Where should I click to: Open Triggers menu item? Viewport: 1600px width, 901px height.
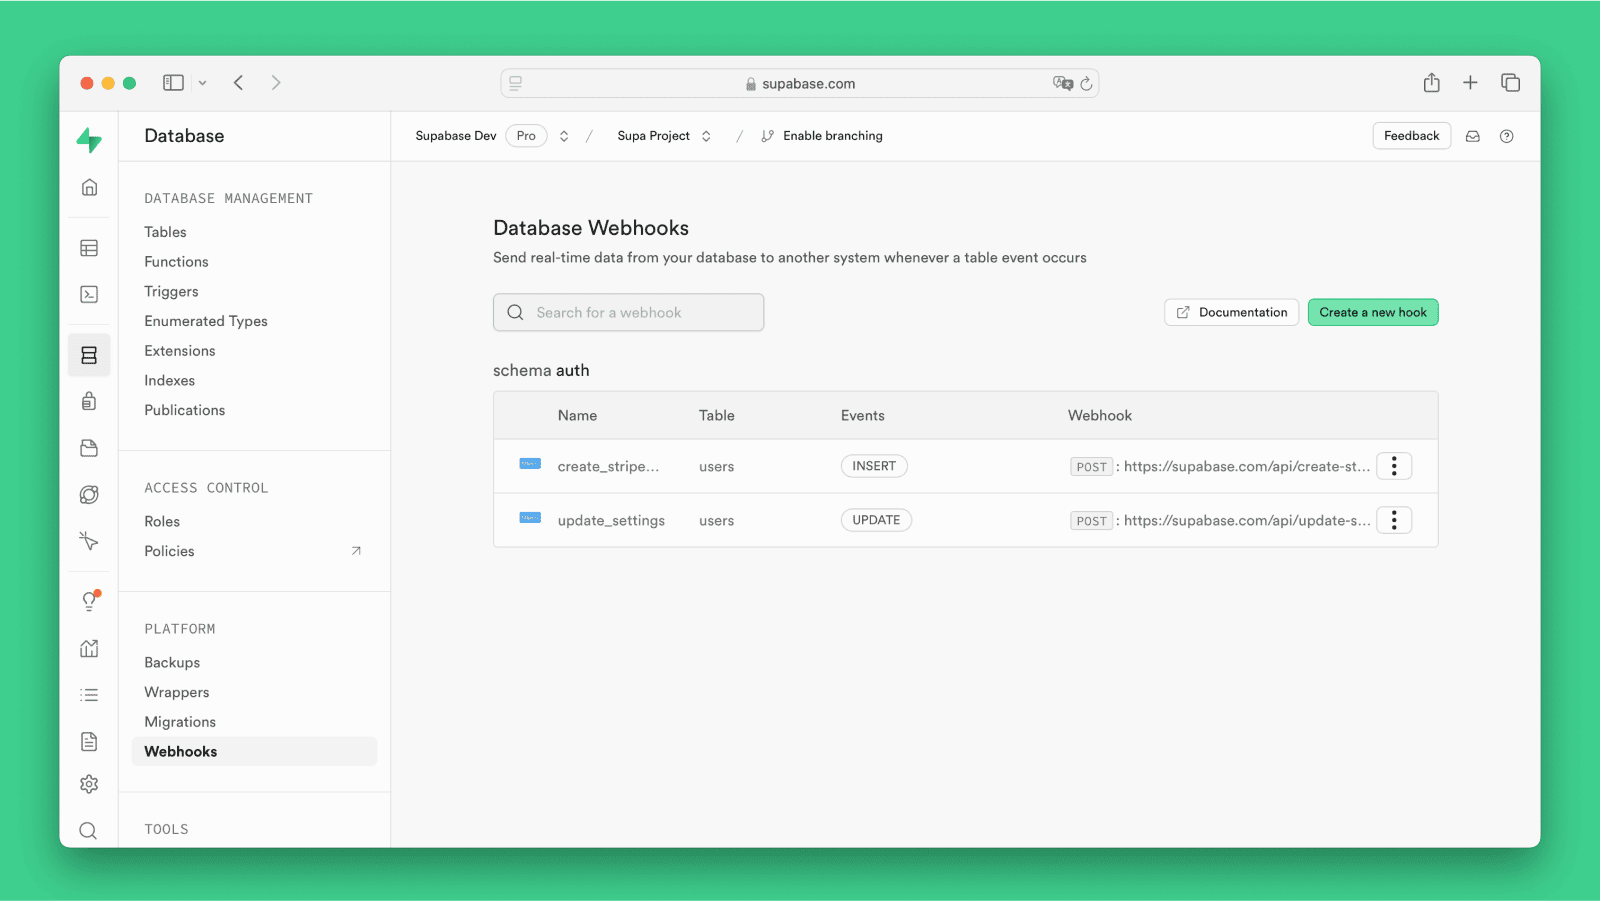point(171,292)
